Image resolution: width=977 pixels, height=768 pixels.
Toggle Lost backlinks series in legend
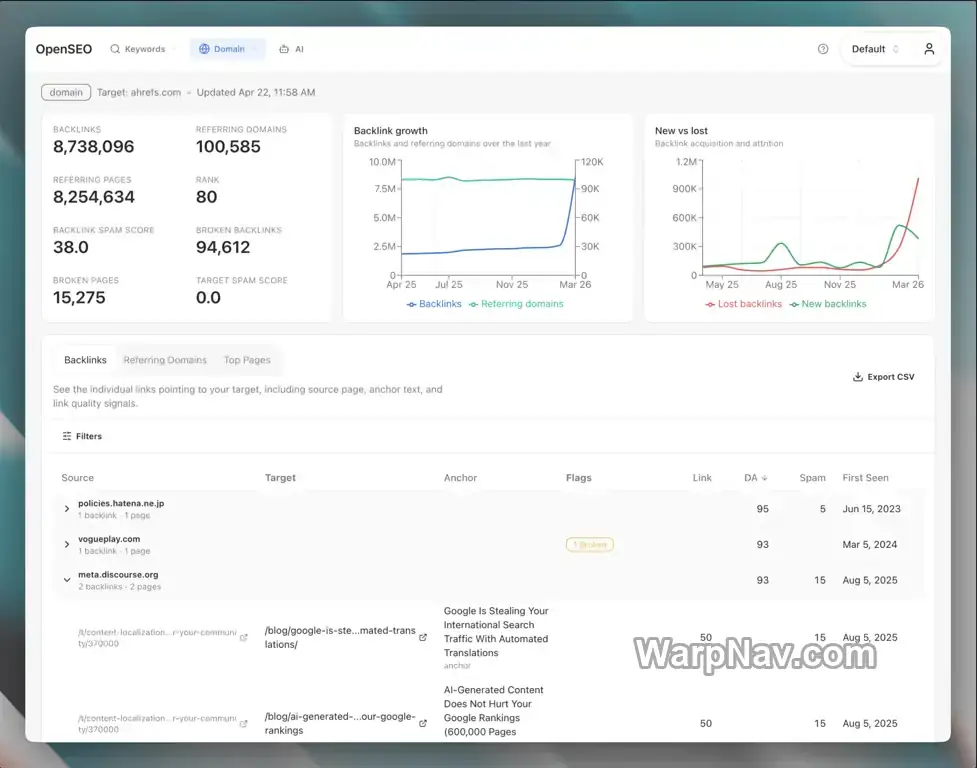[743, 304]
